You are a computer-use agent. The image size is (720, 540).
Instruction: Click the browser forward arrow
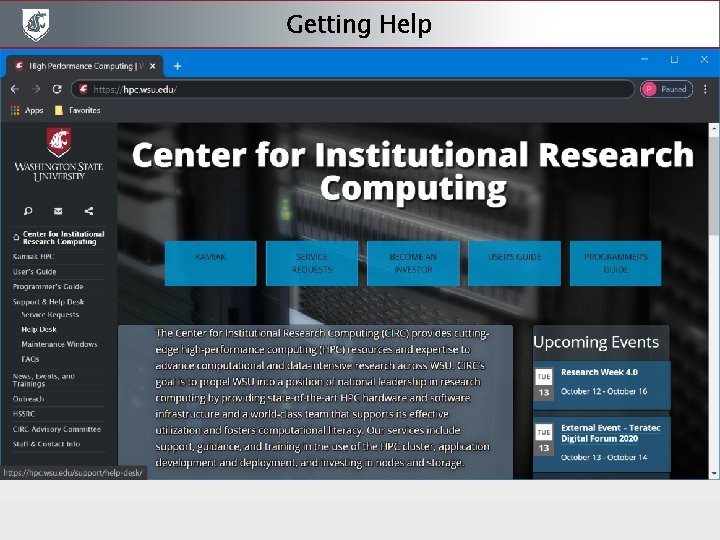click(36, 89)
